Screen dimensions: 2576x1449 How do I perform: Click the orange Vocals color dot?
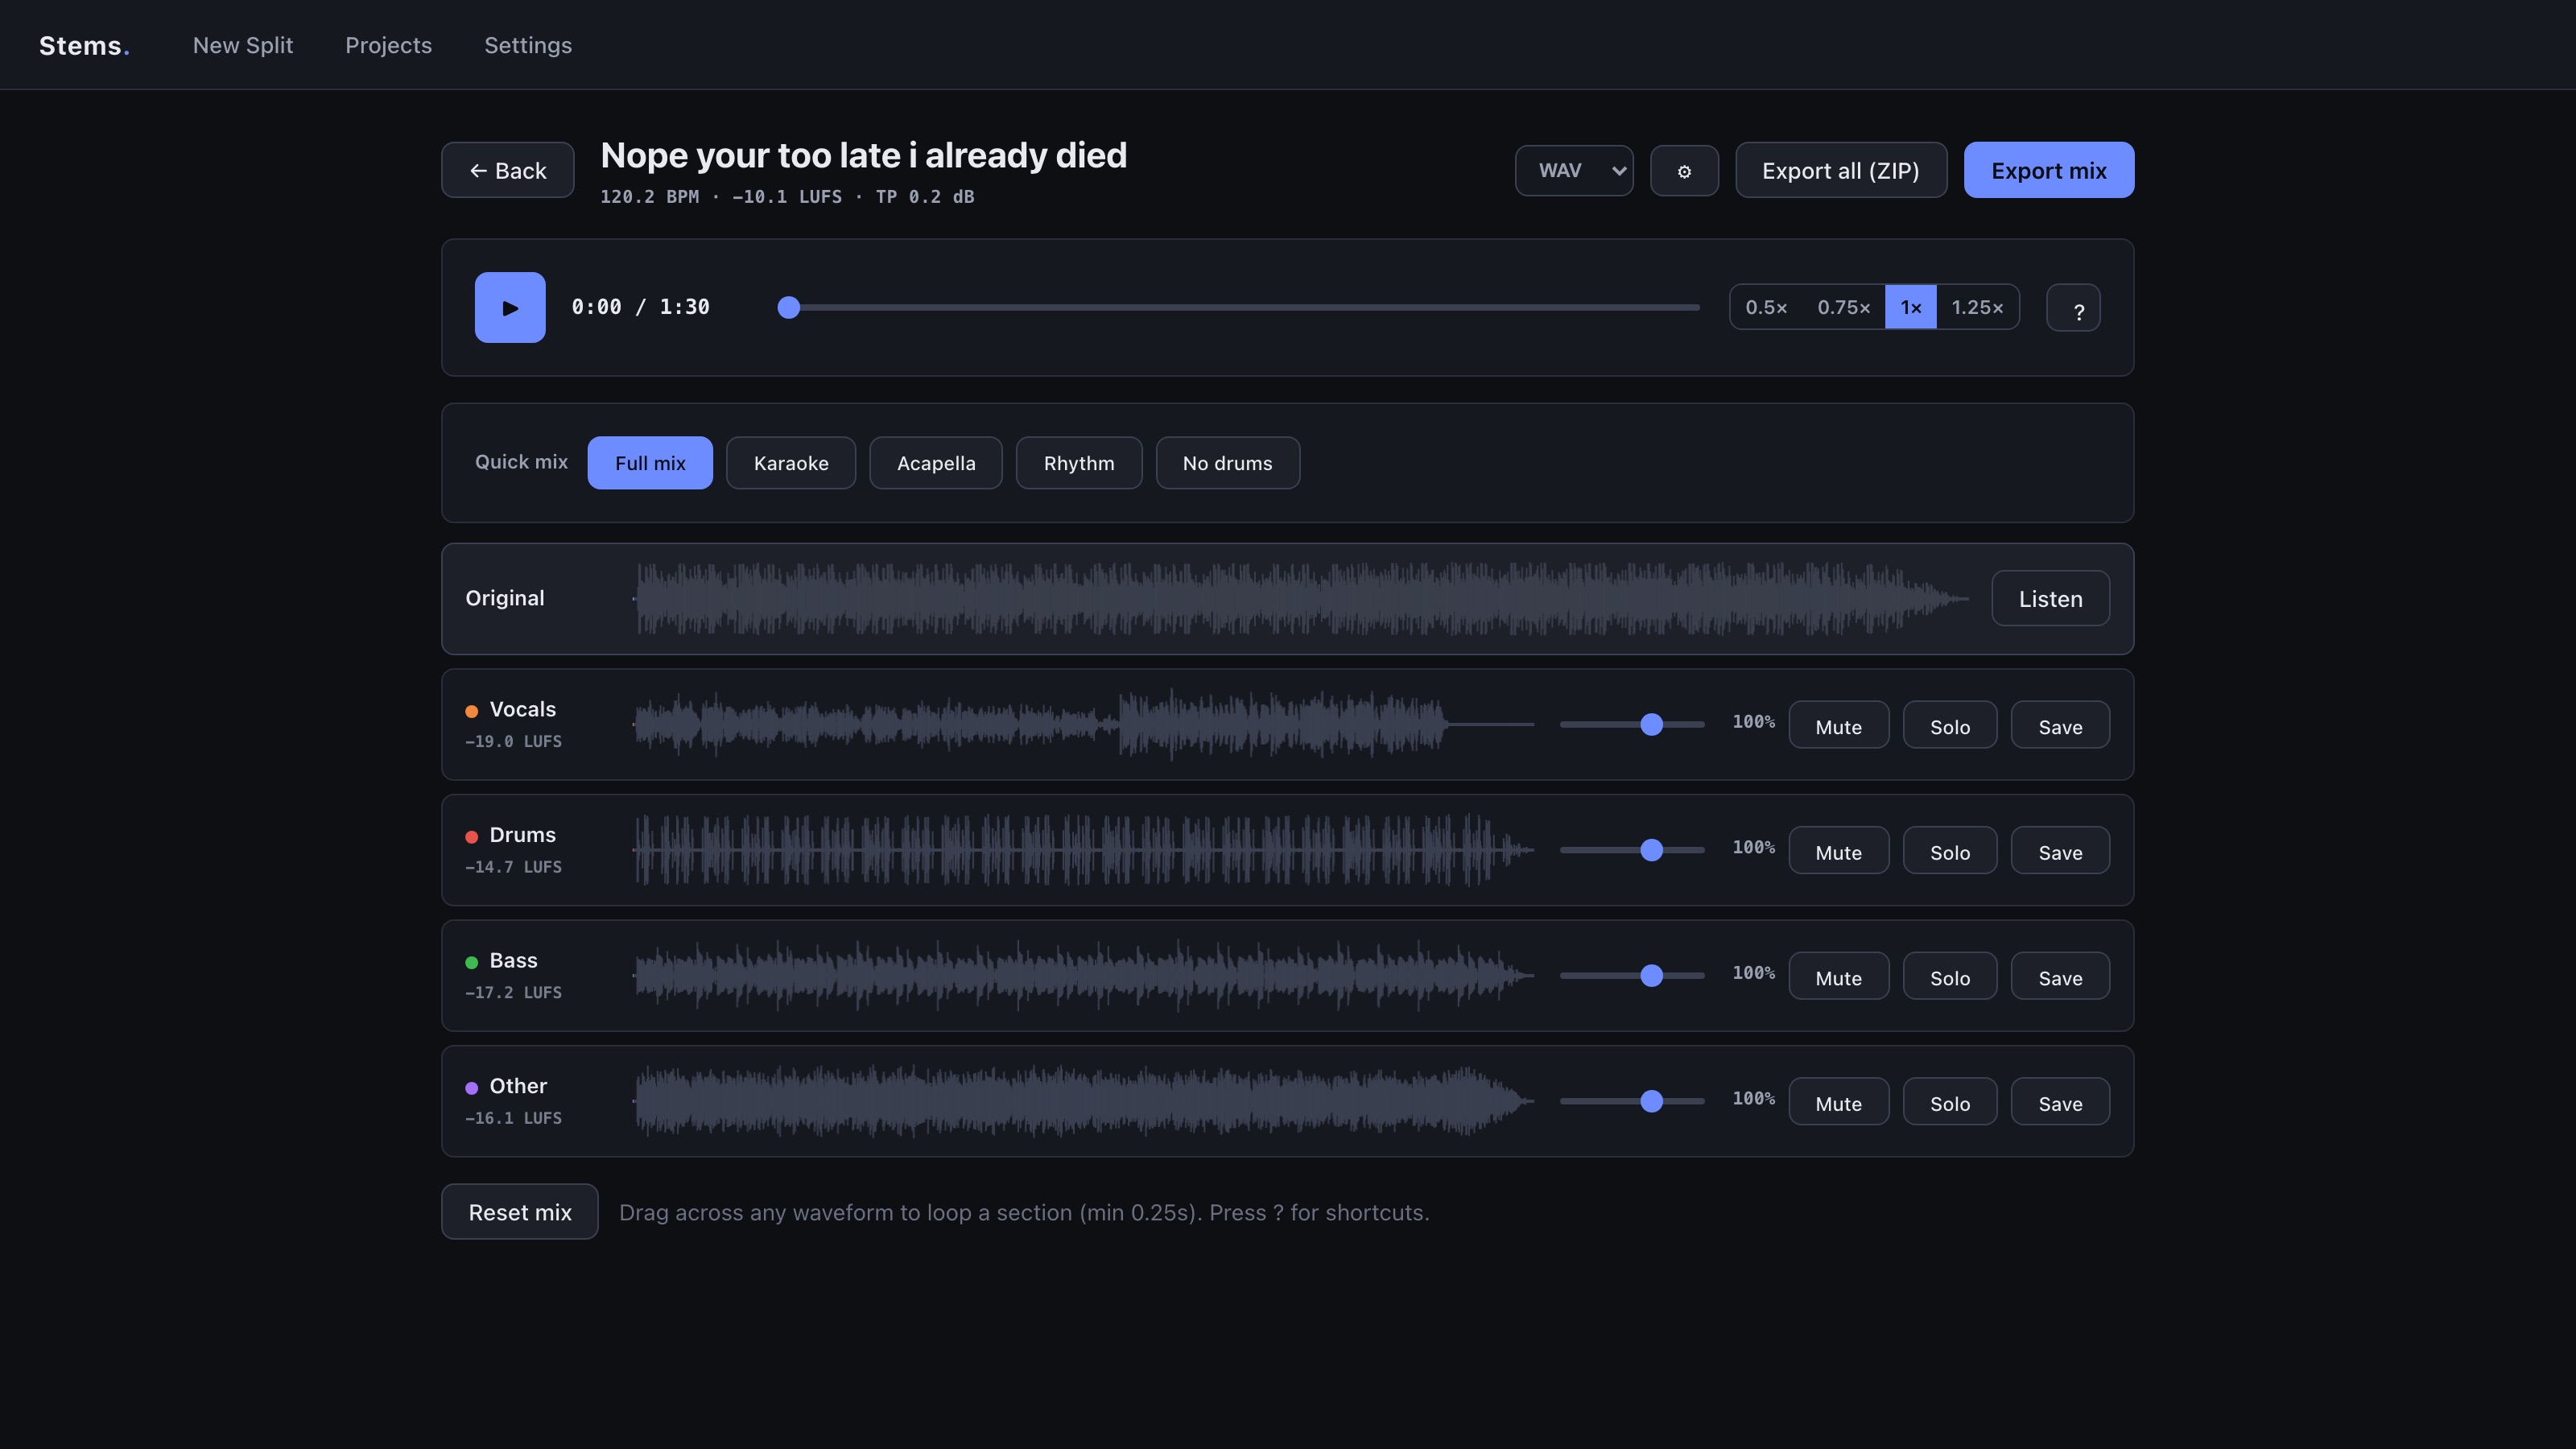click(x=472, y=711)
